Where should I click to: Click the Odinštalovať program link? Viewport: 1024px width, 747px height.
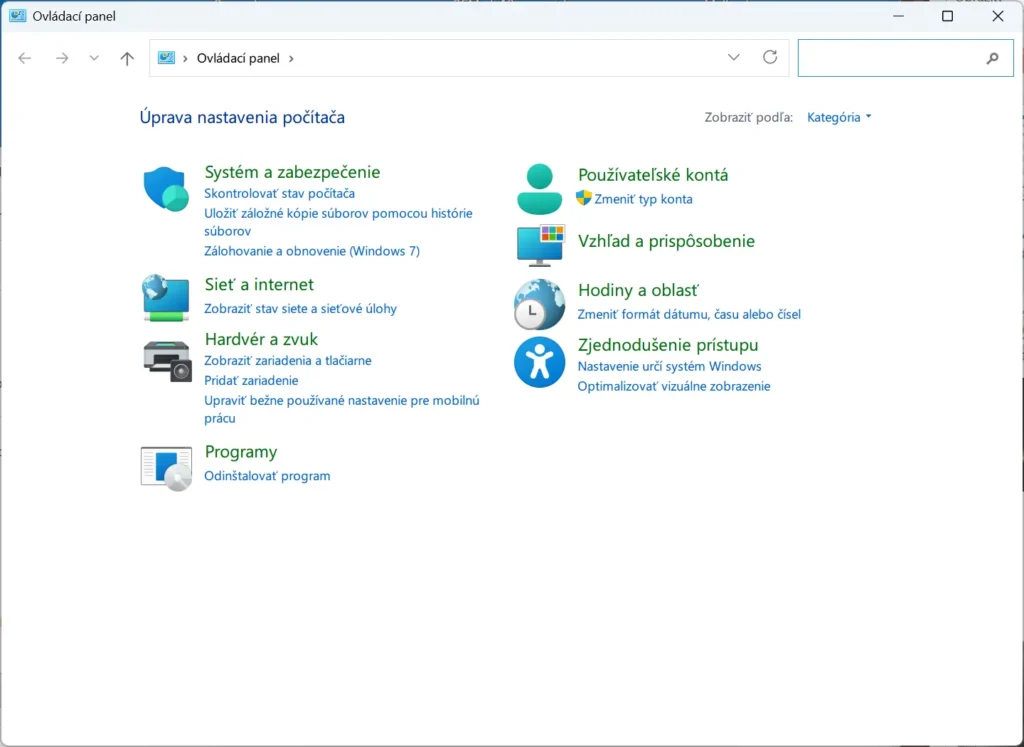click(x=266, y=476)
